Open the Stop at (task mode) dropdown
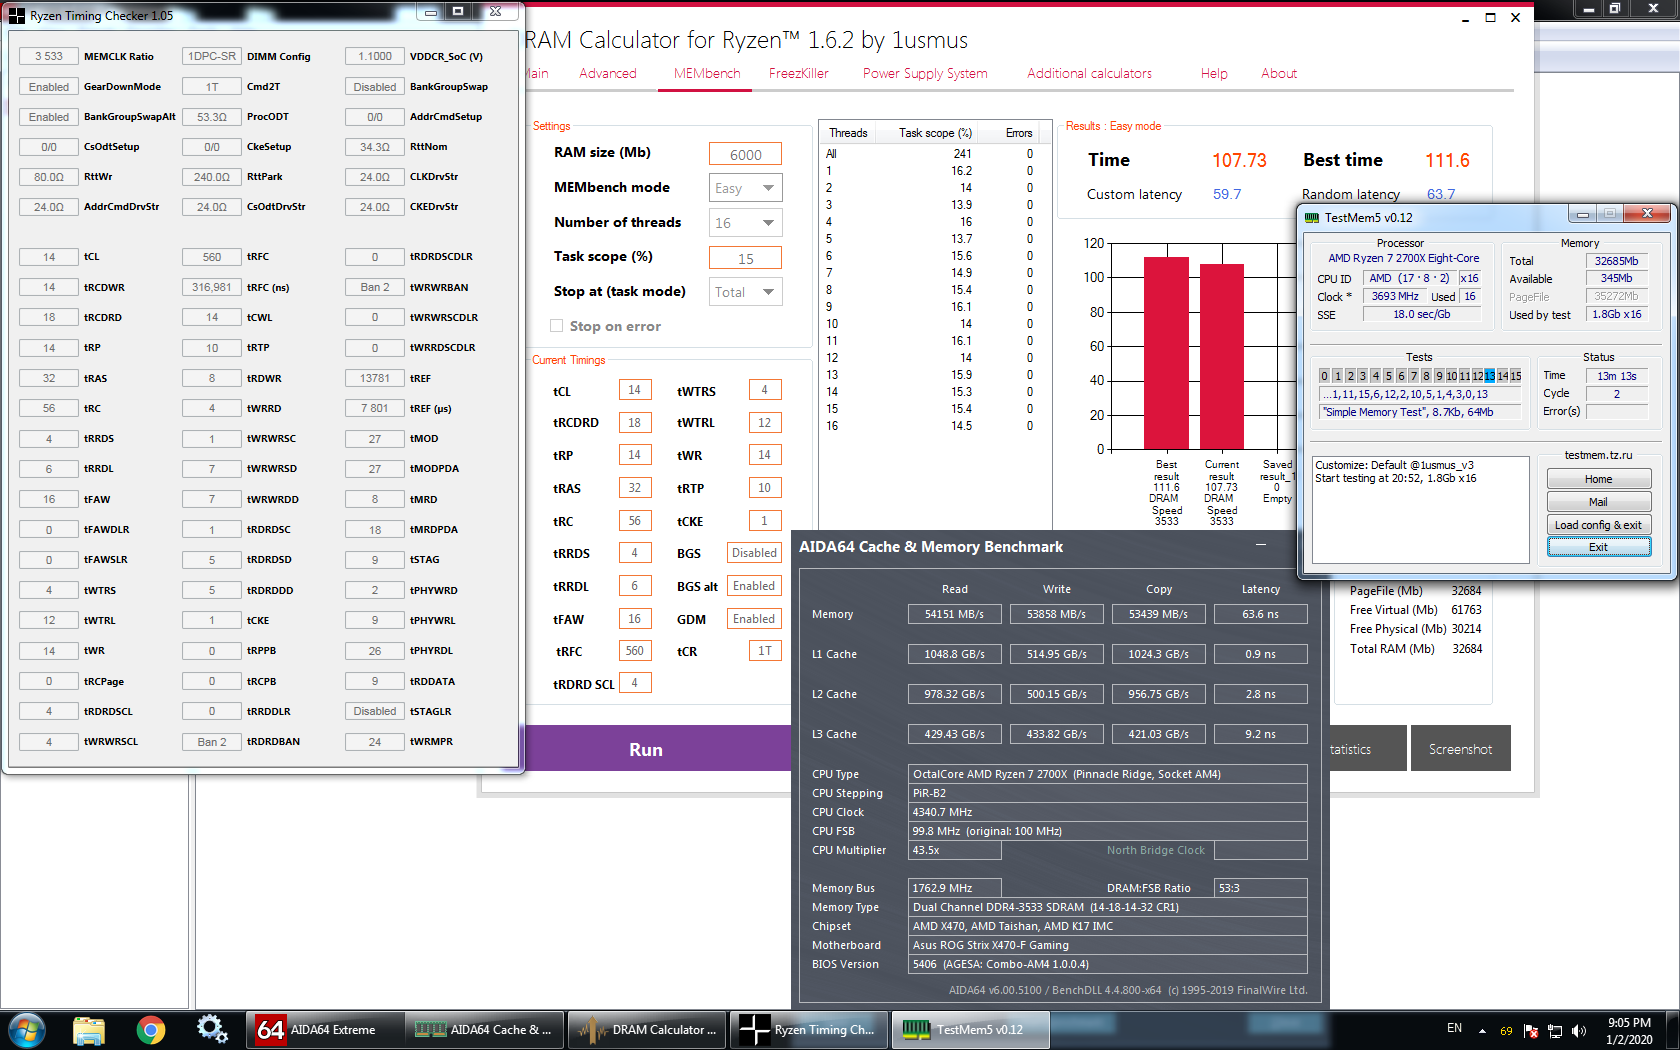Screen dimensions: 1680x1050 coord(745,292)
